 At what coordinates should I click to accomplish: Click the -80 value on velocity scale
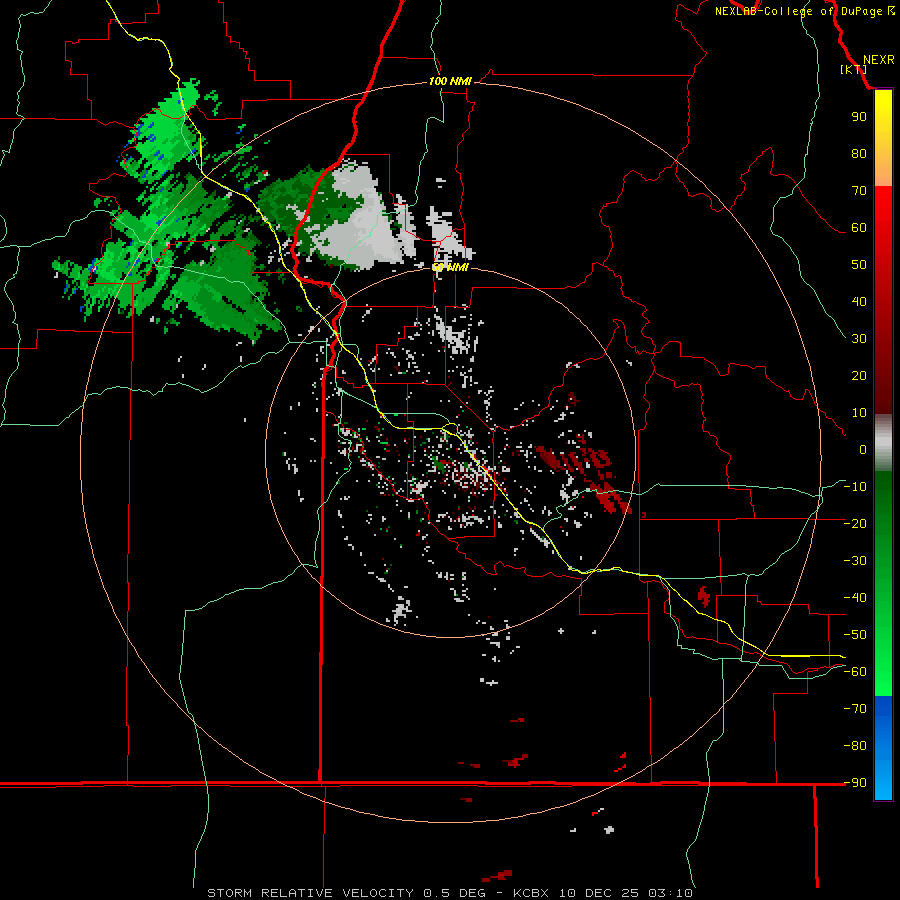click(855, 746)
